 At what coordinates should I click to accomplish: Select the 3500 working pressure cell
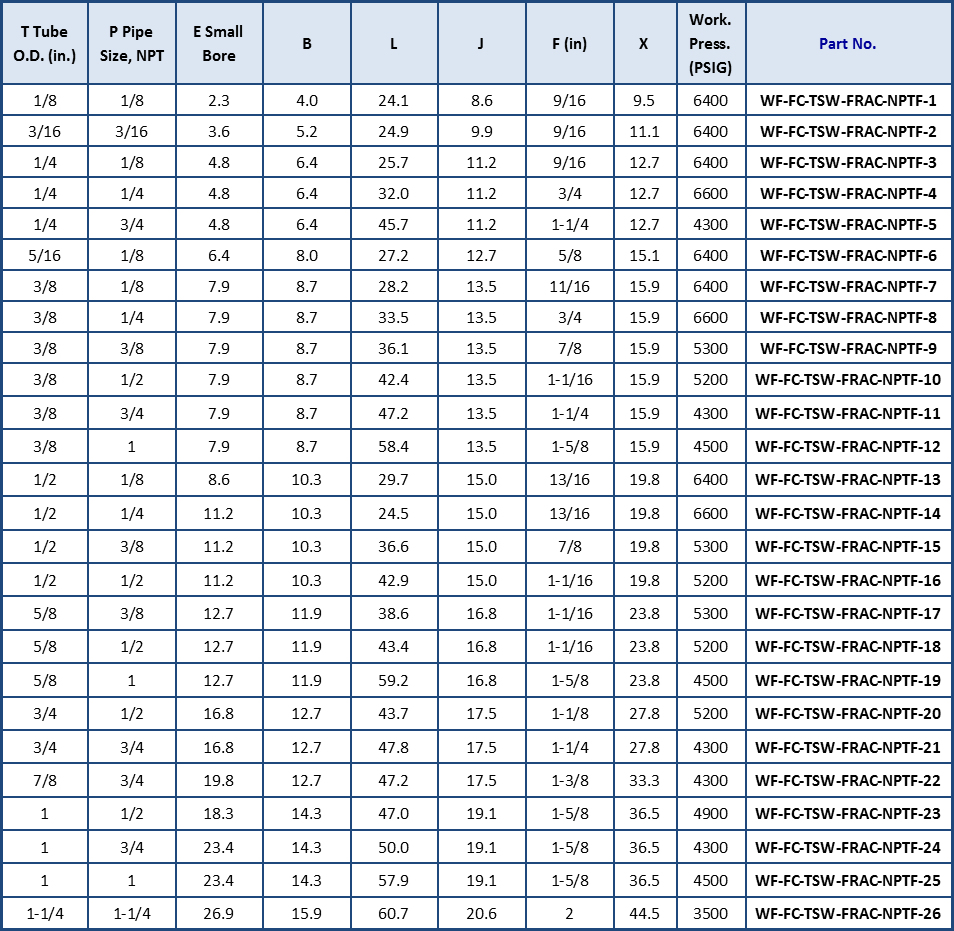(710, 913)
